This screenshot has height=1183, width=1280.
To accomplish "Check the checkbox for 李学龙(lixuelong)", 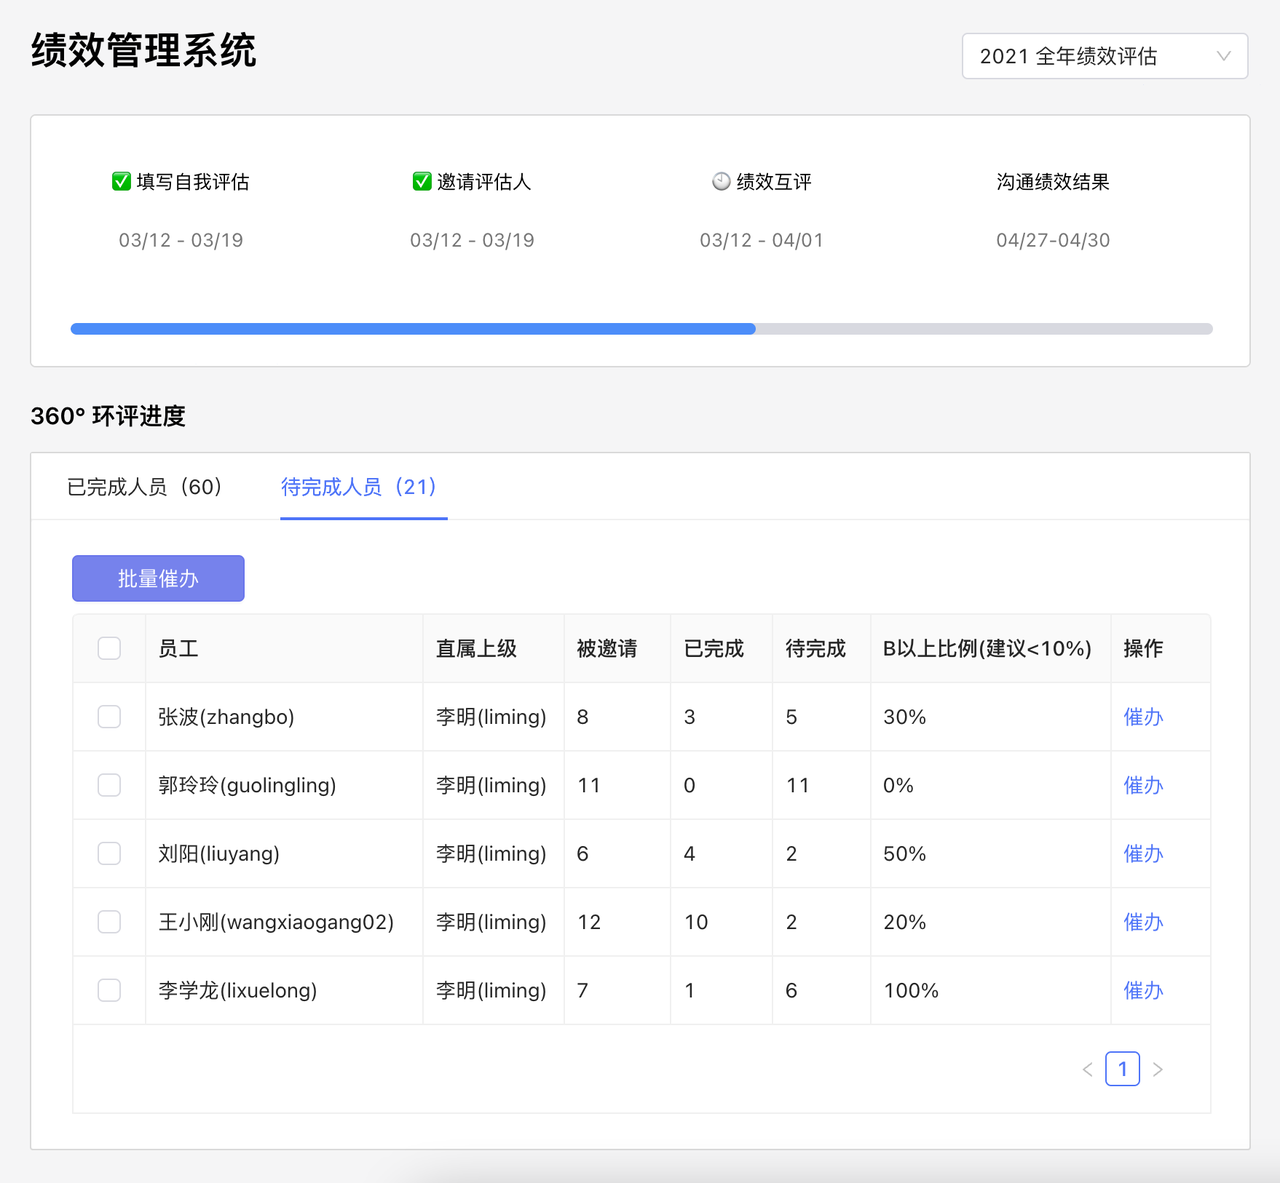I will click(109, 990).
